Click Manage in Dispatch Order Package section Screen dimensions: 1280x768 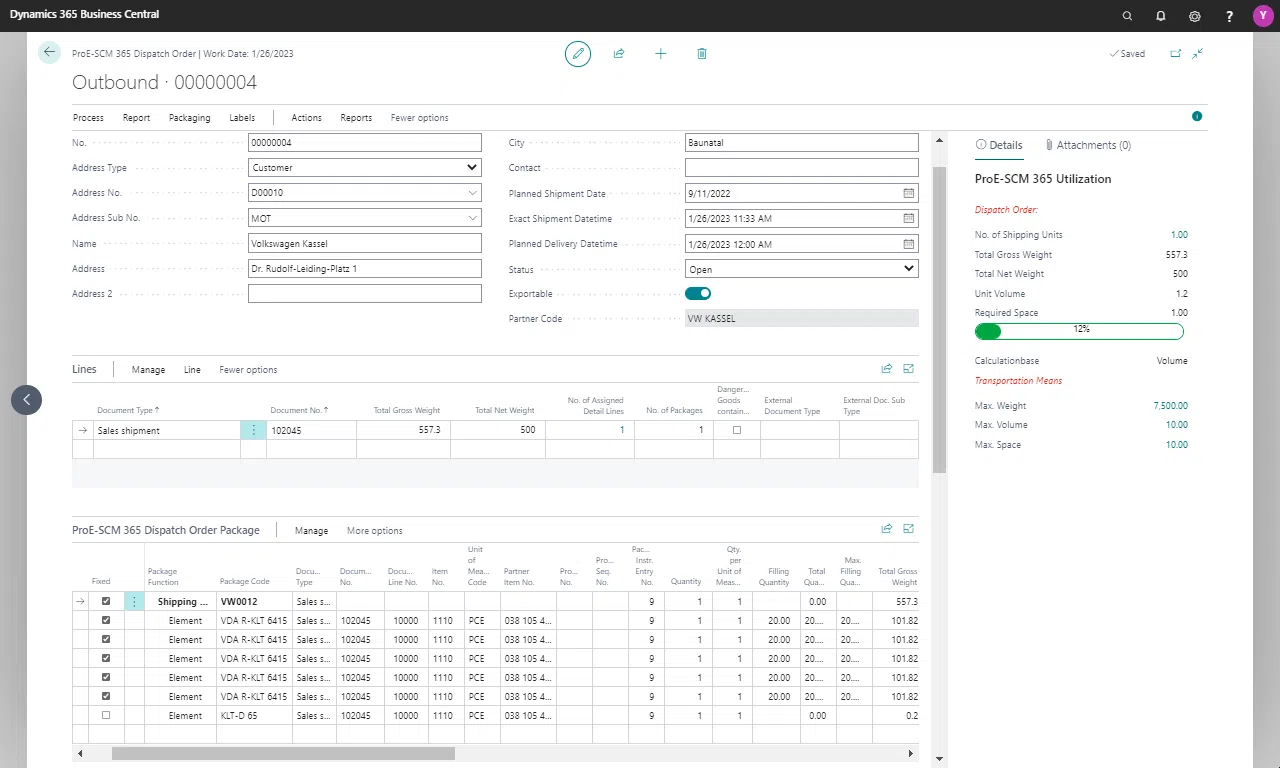(x=311, y=531)
